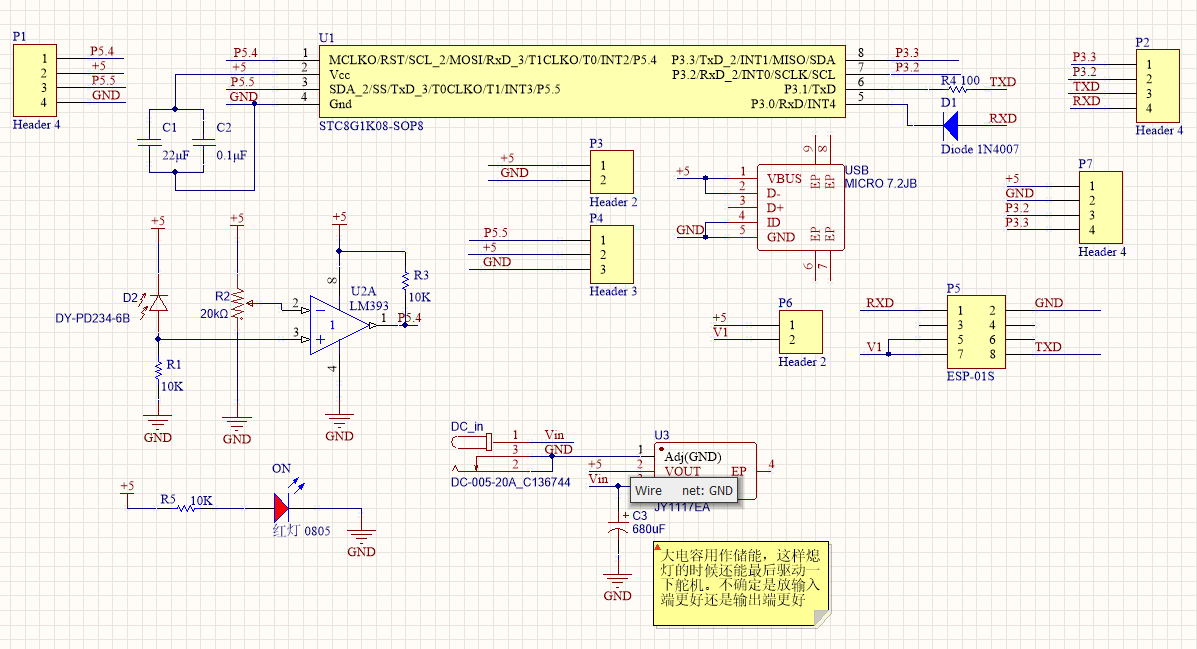Click the 'MICRO 7.2JB' label
The height and width of the screenshot is (649, 1197).
click(x=881, y=183)
